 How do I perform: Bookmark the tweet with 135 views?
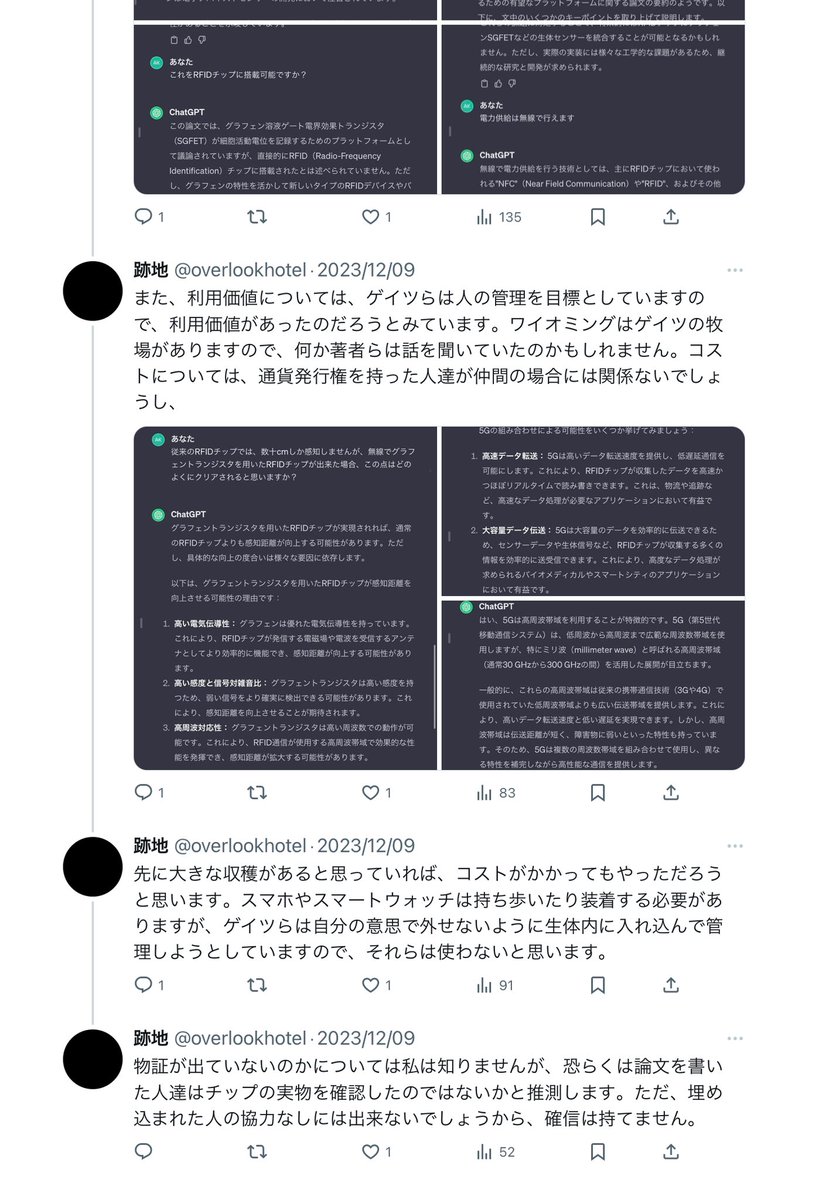[x=597, y=216]
